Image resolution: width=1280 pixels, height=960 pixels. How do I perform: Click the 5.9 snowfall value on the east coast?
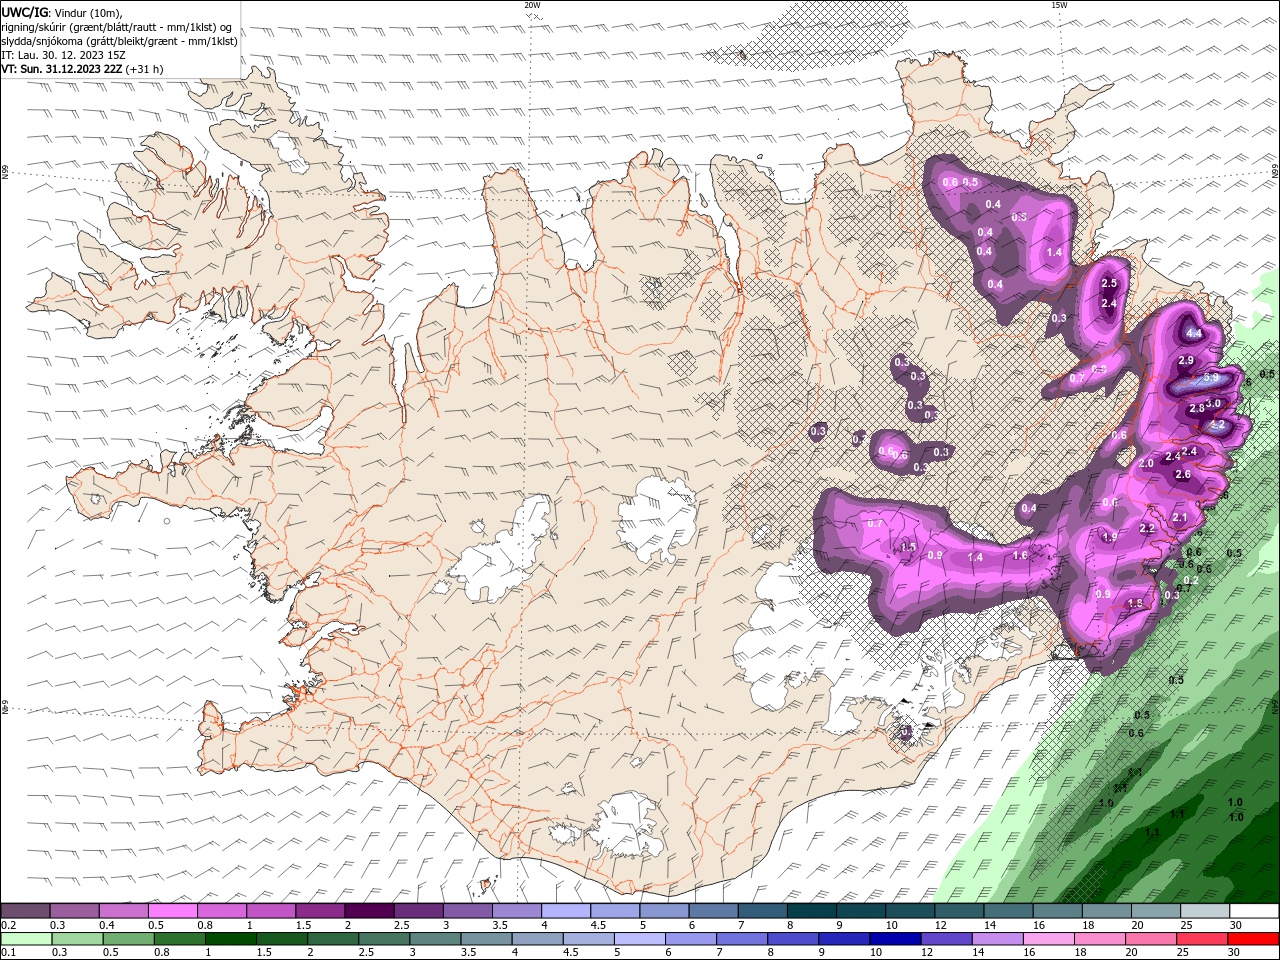pos(1210,378)
